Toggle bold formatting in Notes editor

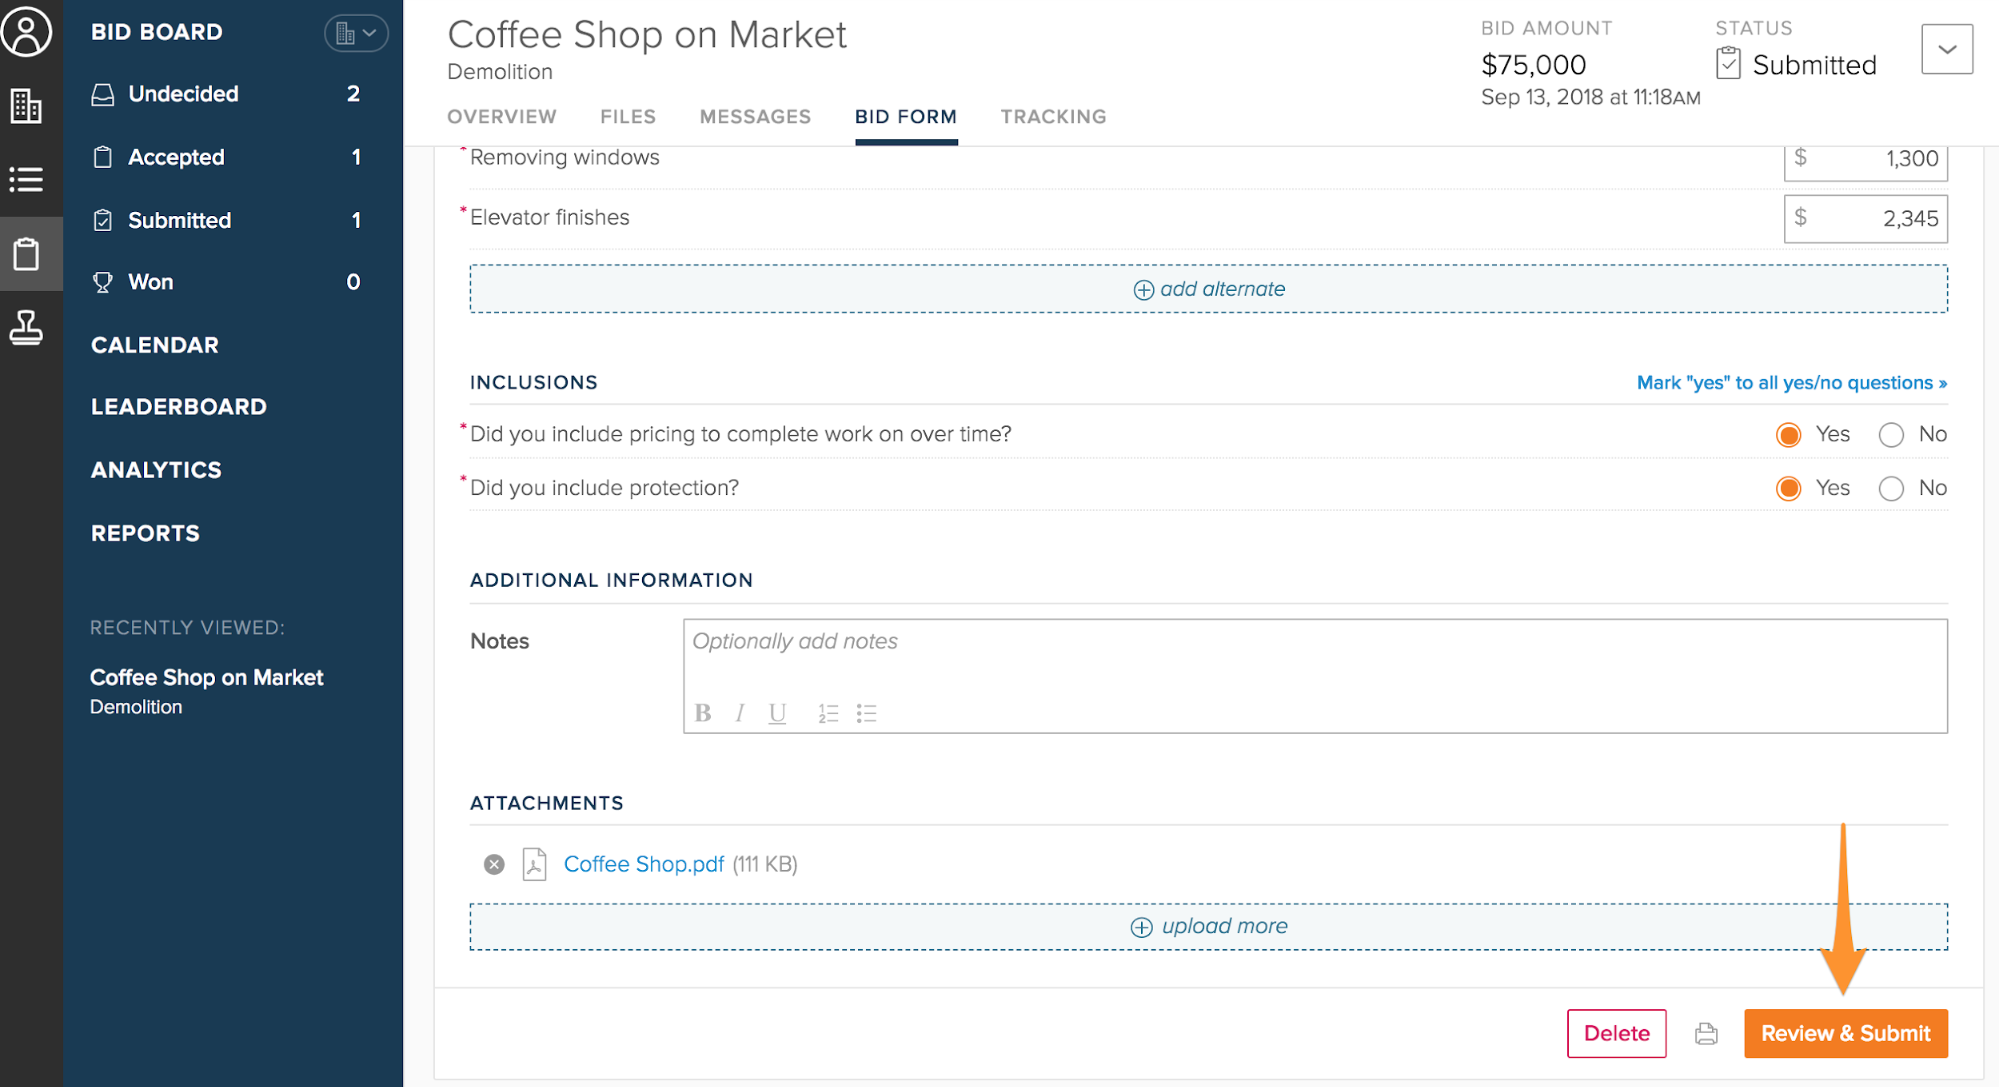703,713
